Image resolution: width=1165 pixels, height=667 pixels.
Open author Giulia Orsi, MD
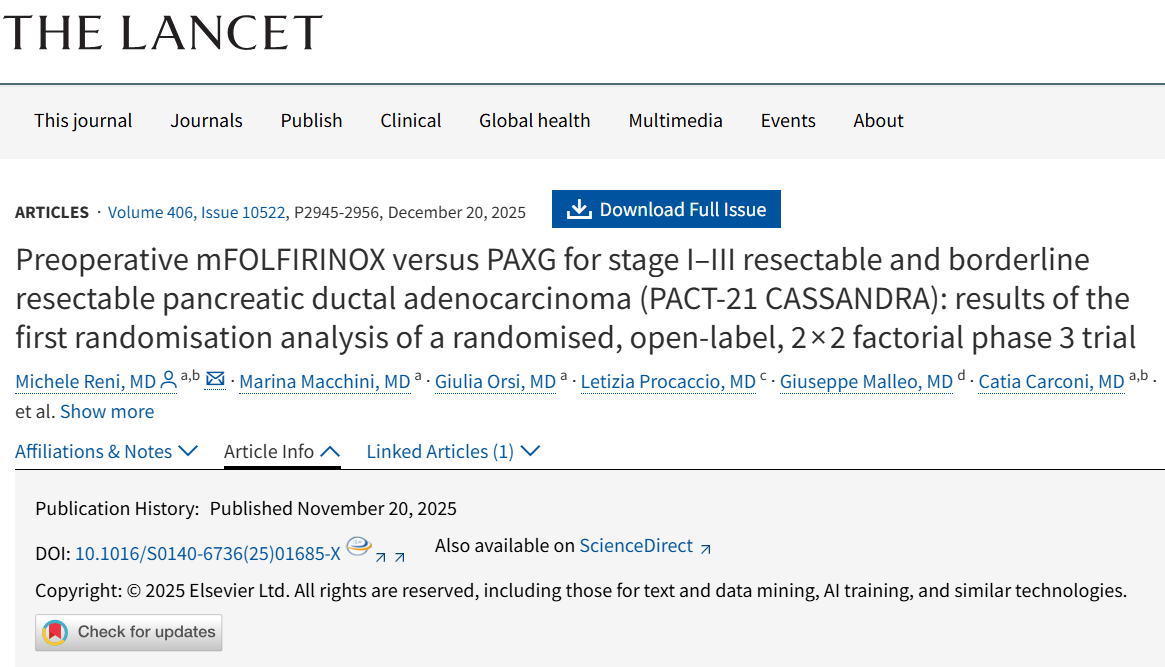point(496,381)
